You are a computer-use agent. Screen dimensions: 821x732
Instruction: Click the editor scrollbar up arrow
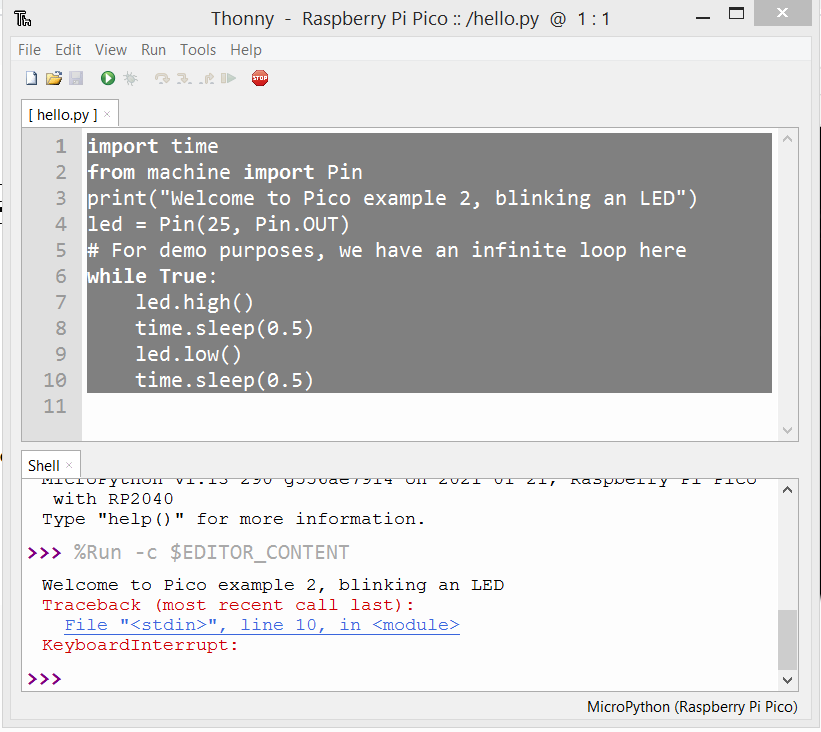(x=787, y=139)
